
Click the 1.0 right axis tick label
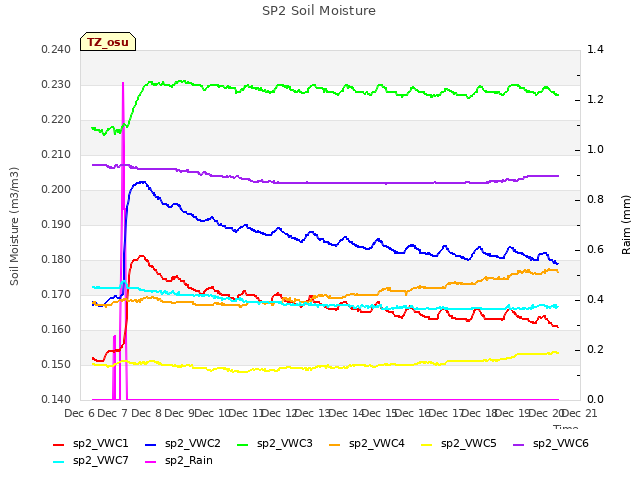tap(595, 150)
